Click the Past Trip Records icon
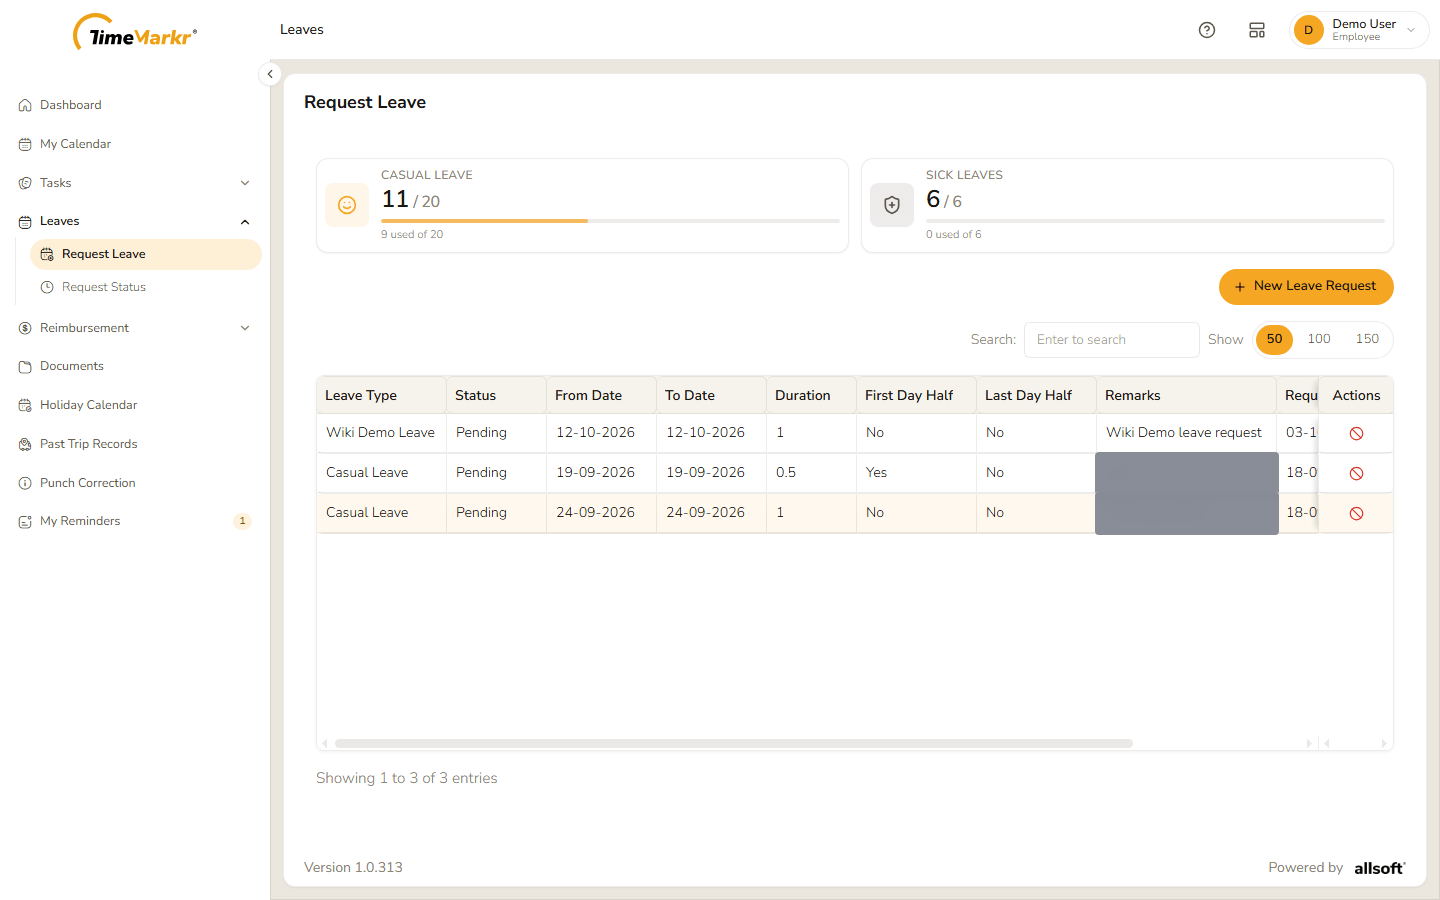This screenshot has height=900, width=1440. pyautogui.click(x=25, y=444)
